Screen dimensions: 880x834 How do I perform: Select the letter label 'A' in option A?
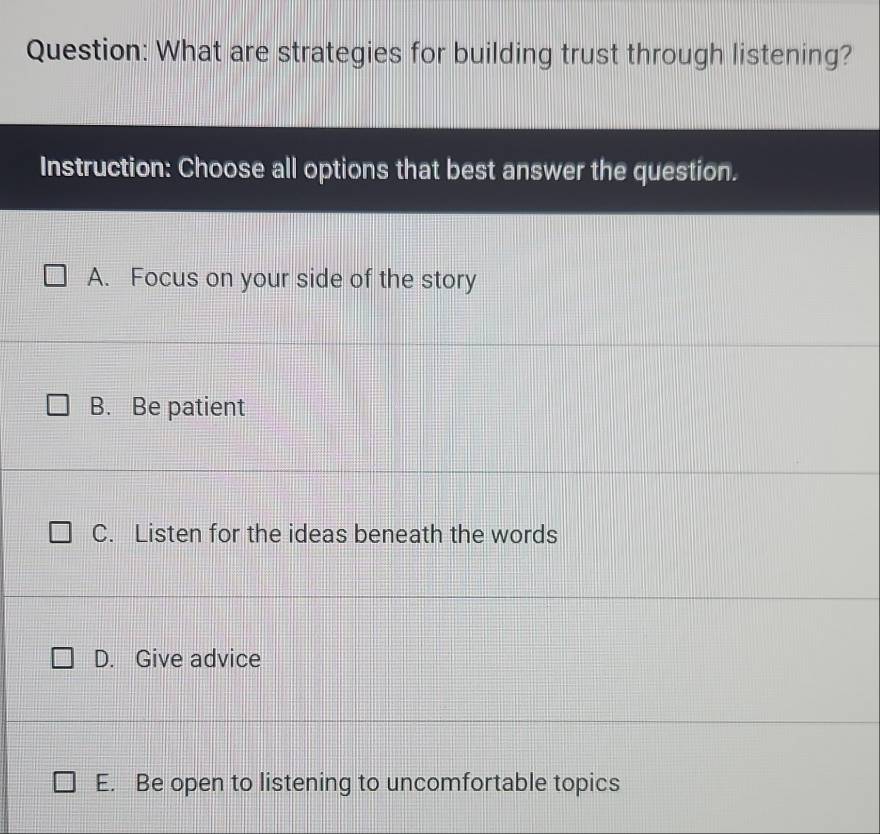[x=97, y=278]
